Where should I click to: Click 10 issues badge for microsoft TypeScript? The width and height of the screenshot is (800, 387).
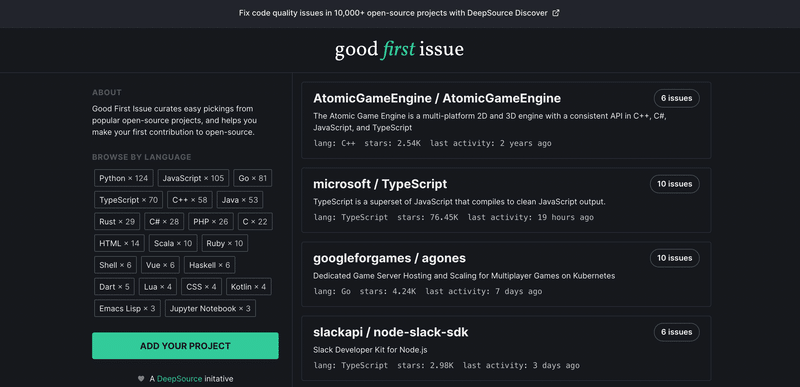[x=674, y=184]
